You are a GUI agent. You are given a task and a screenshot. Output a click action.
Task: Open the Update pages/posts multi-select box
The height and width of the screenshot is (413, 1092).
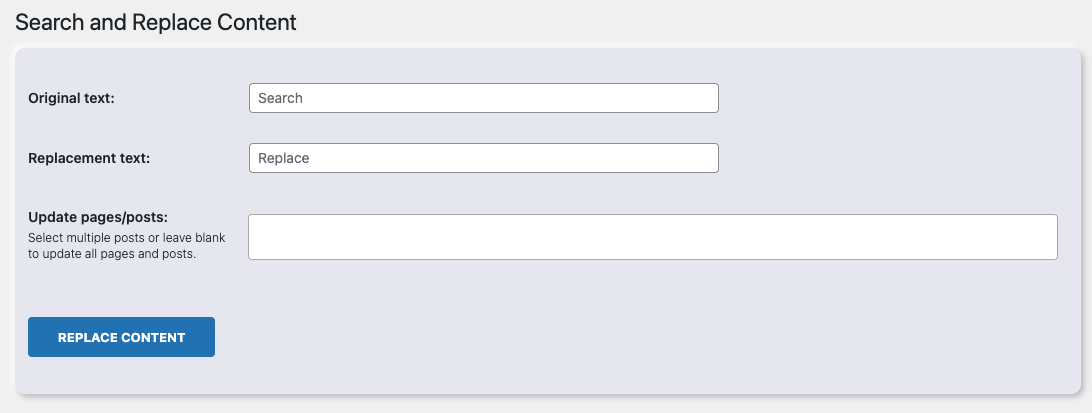tap(652, 237)
